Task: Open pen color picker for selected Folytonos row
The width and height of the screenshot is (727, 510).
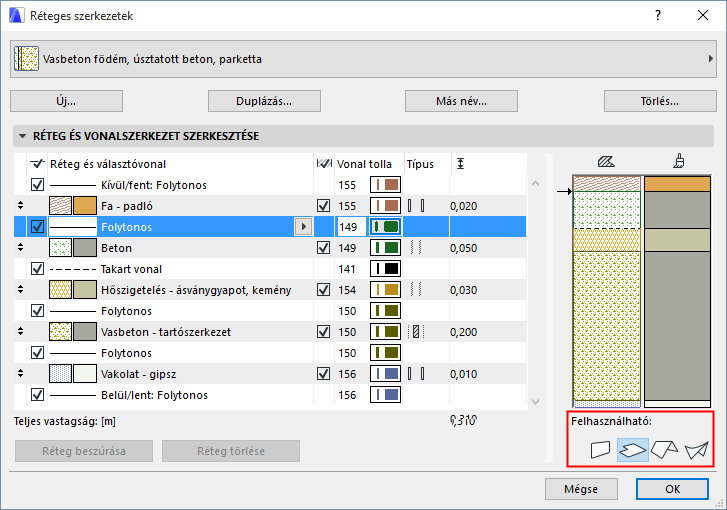Action: click(x=385, y=227)
